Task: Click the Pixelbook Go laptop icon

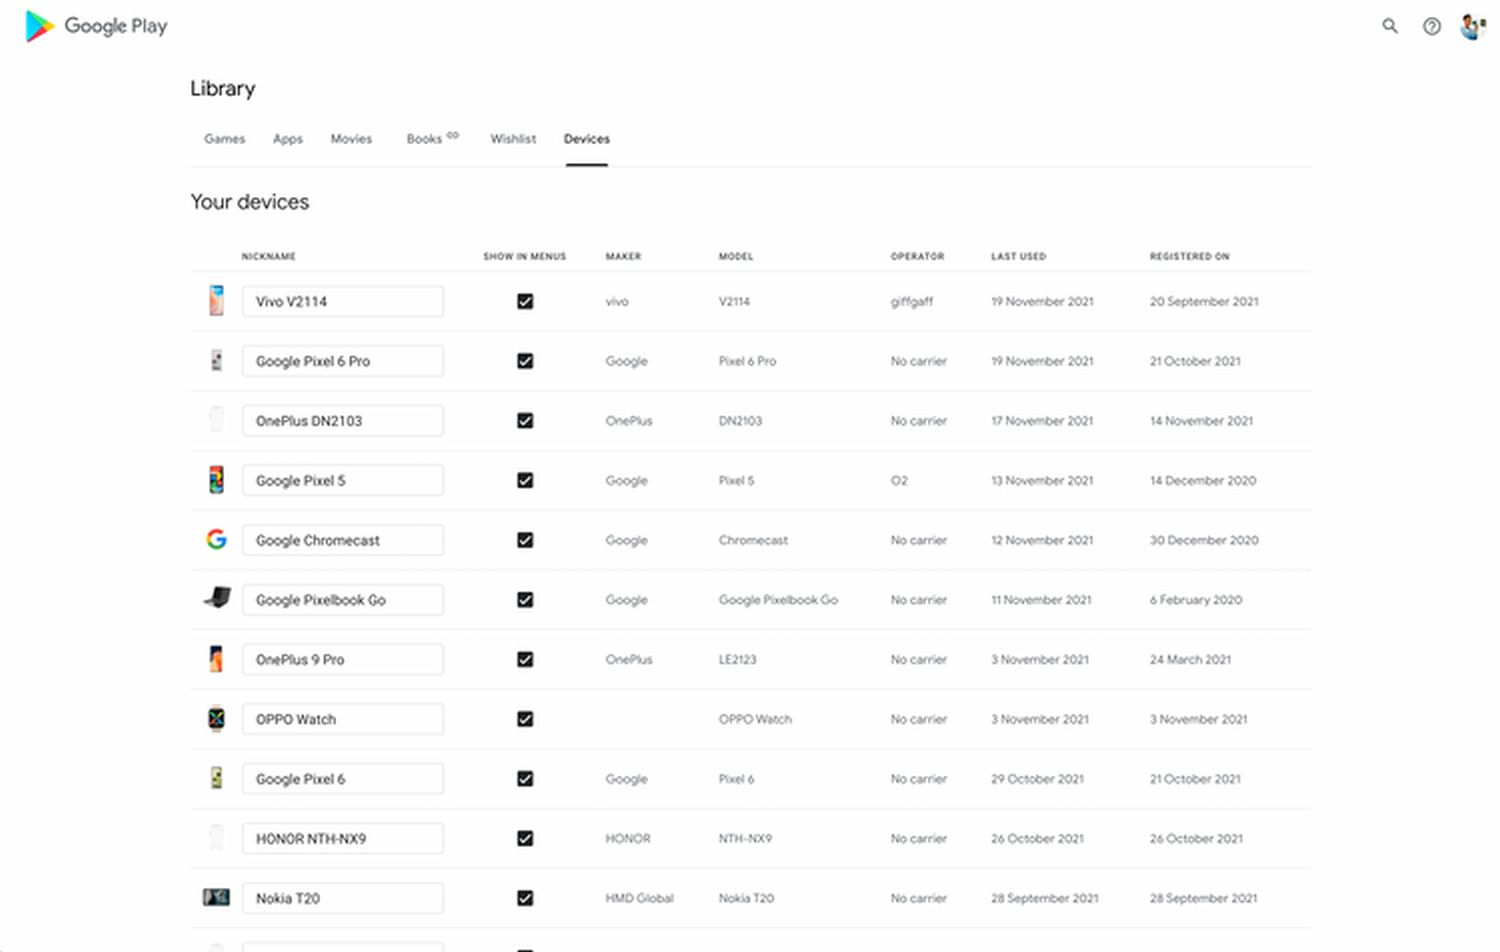Action: pyautogui.click(x=217, y=599)
